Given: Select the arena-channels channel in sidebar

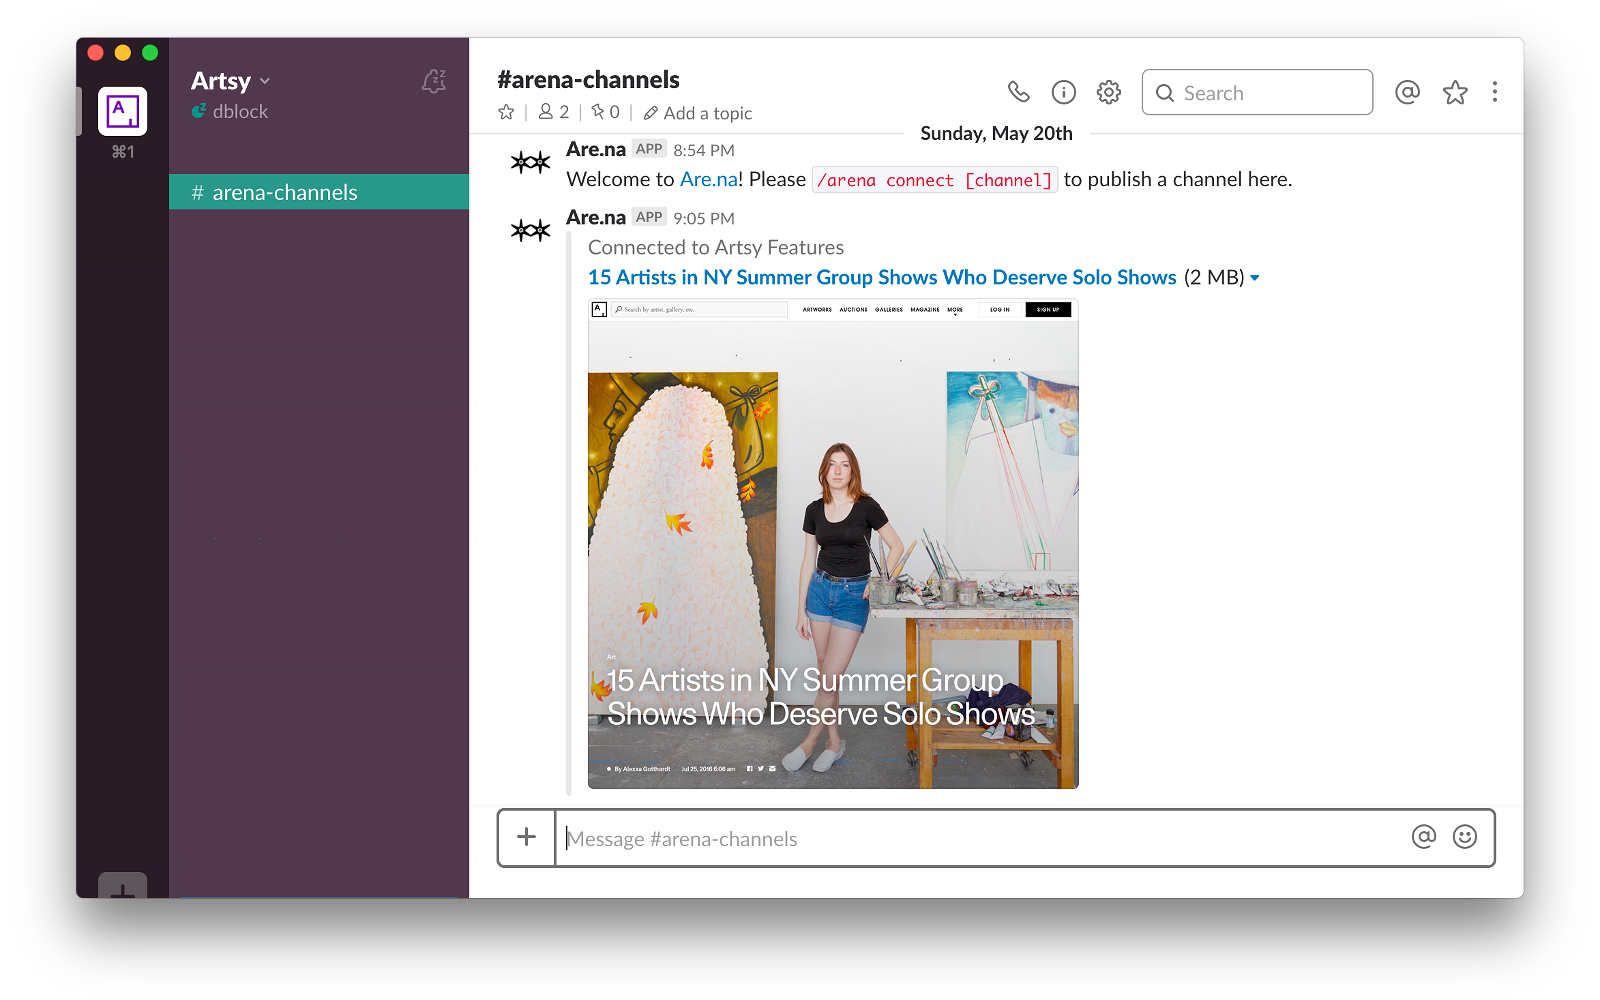Looking at the screenshot, I should point(319,192).
